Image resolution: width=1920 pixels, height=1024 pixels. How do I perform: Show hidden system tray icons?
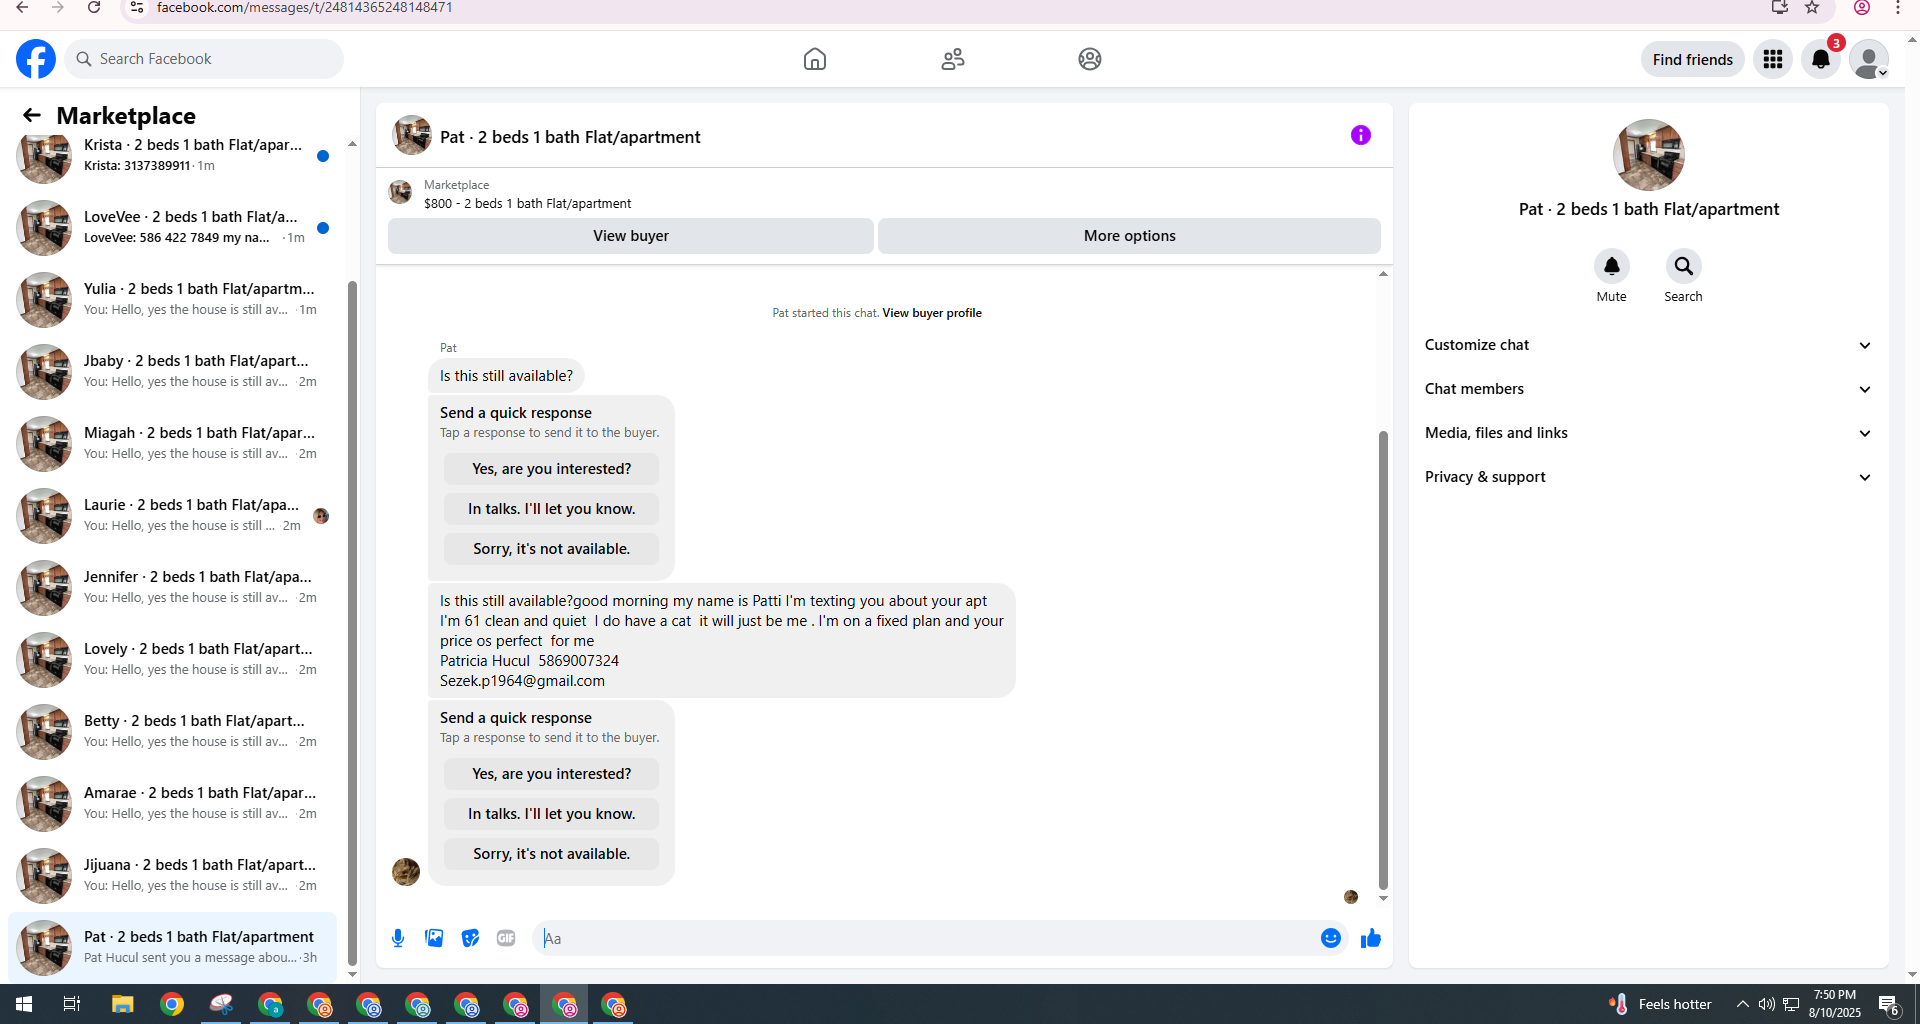(1743, 1004)
